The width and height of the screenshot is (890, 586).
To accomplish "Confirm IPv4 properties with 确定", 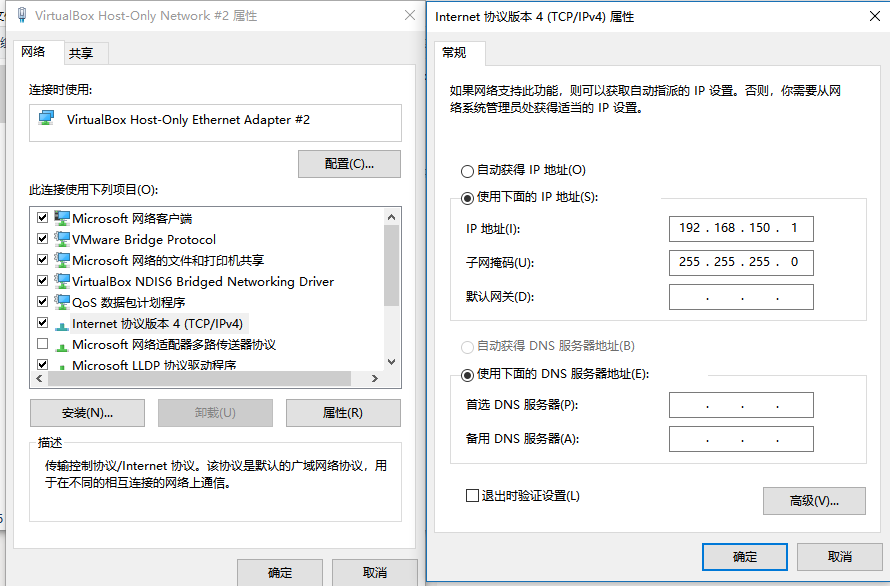I will (745, 557).
